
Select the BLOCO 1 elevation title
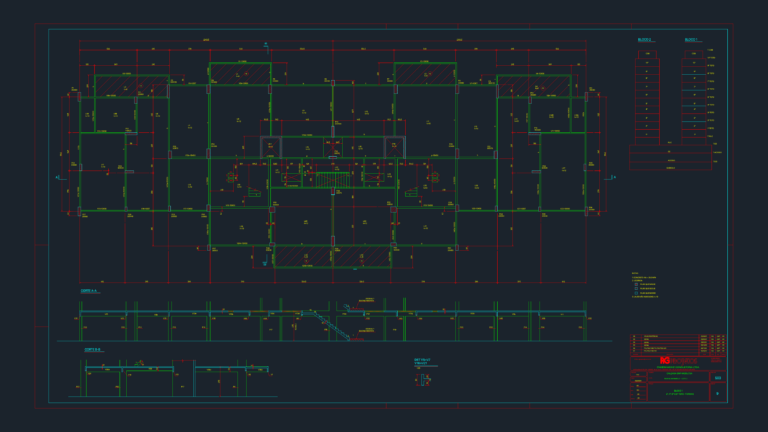[x=691, y=40]
